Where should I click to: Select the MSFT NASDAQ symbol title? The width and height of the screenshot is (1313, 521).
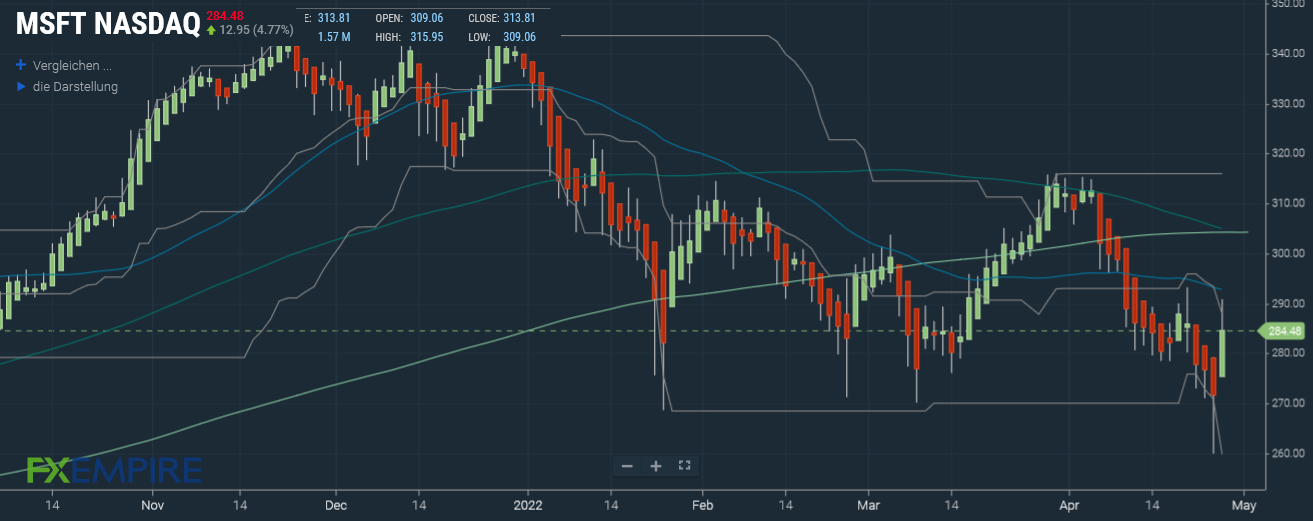[107, 25]
